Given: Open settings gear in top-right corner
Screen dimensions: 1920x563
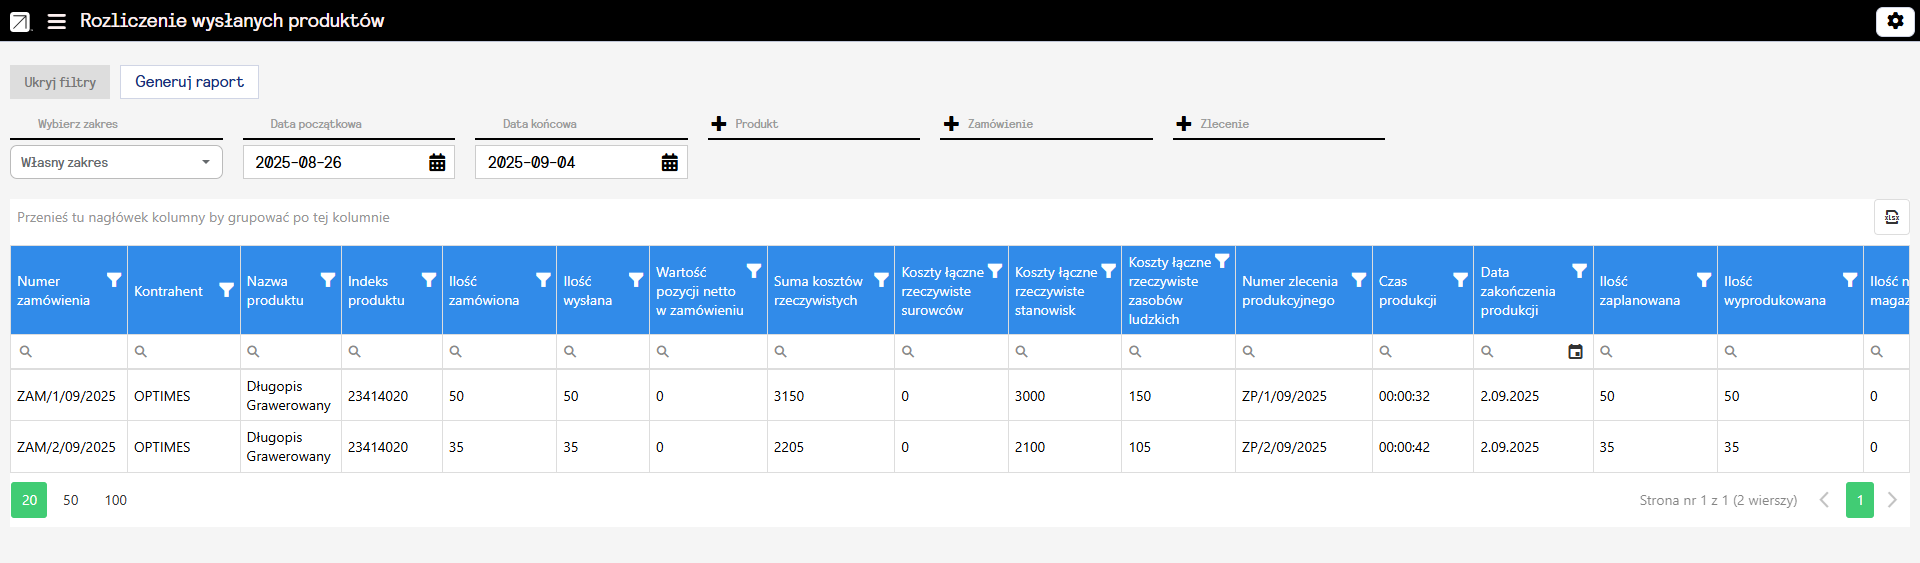Looking at the screenshot, I should 1895,21.
